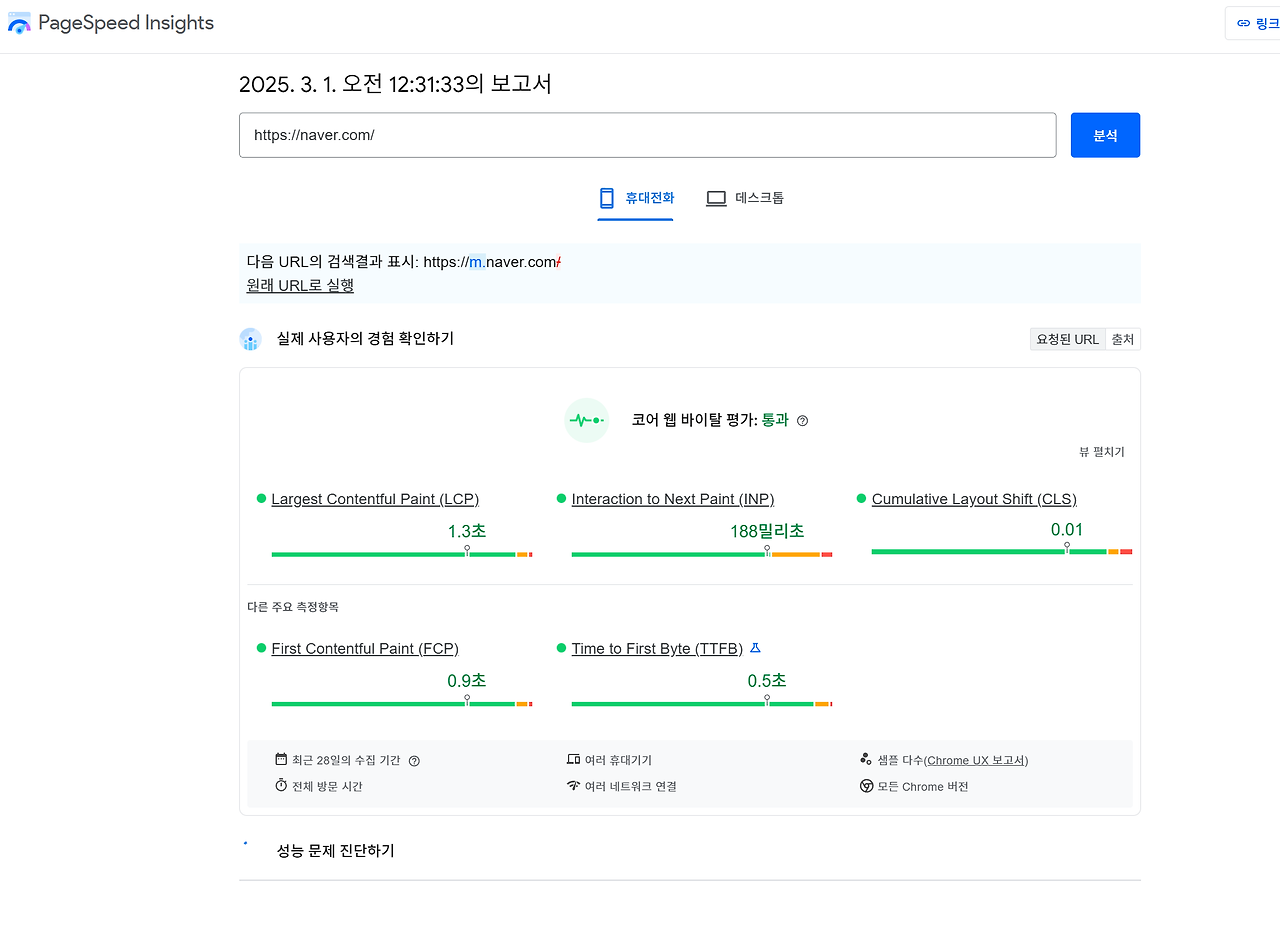Click the green status dot for FCP
This screenshot has height=929, width=1280.
click(x=262, y=648)
